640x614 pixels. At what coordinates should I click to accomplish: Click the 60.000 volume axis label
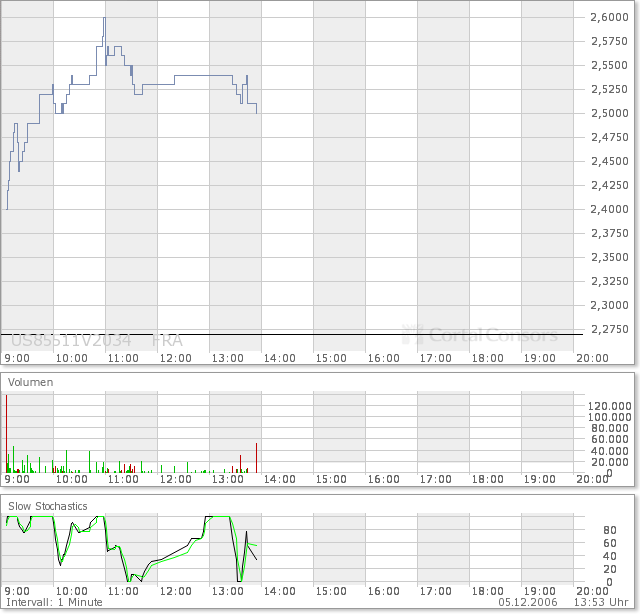pyautogui.click(x=612, y=439)
